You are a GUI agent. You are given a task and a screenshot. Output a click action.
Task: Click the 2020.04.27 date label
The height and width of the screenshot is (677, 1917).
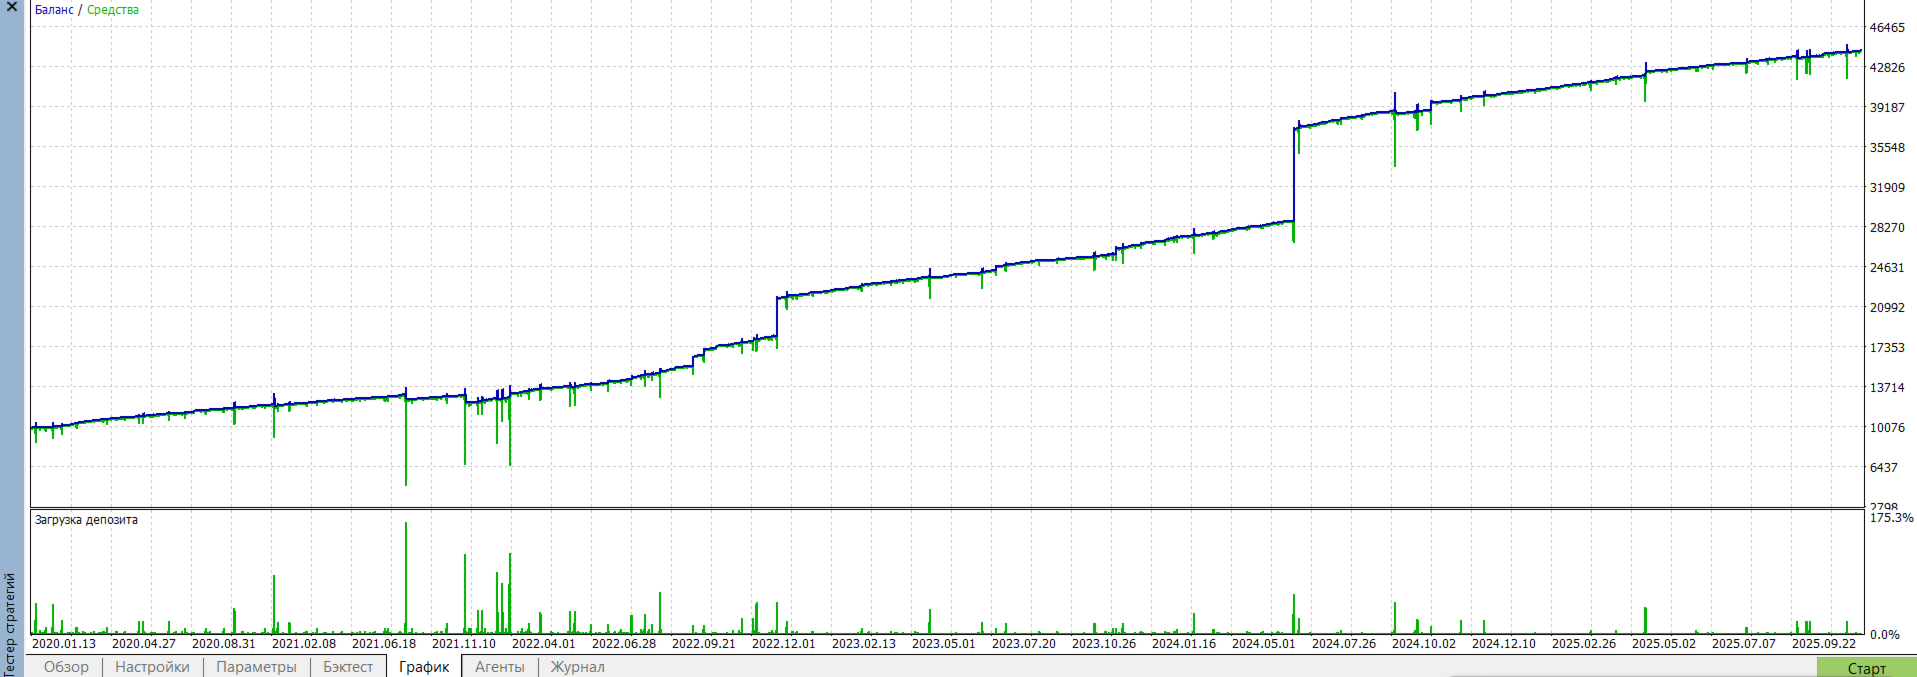pyautogui.click(x=144, y=644)
